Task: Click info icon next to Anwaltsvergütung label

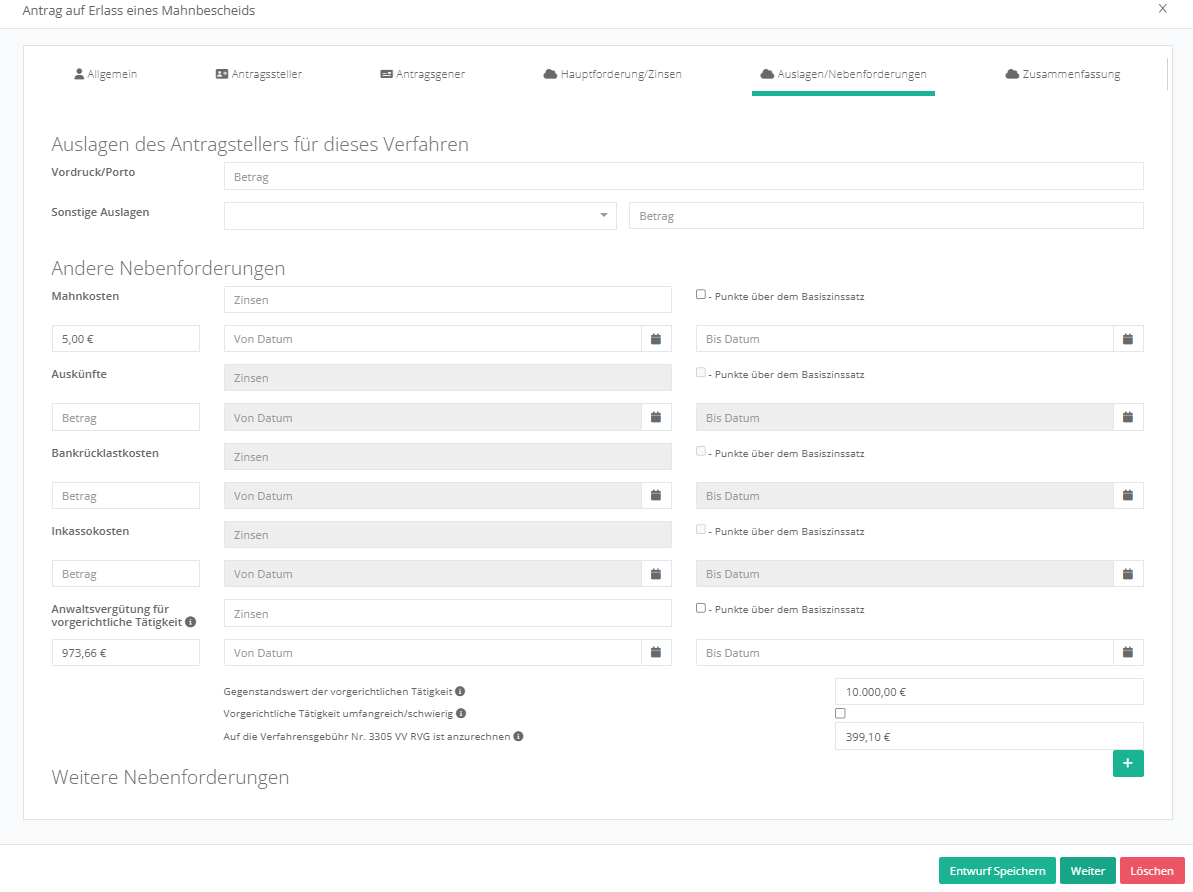Action: coord(191,622)
